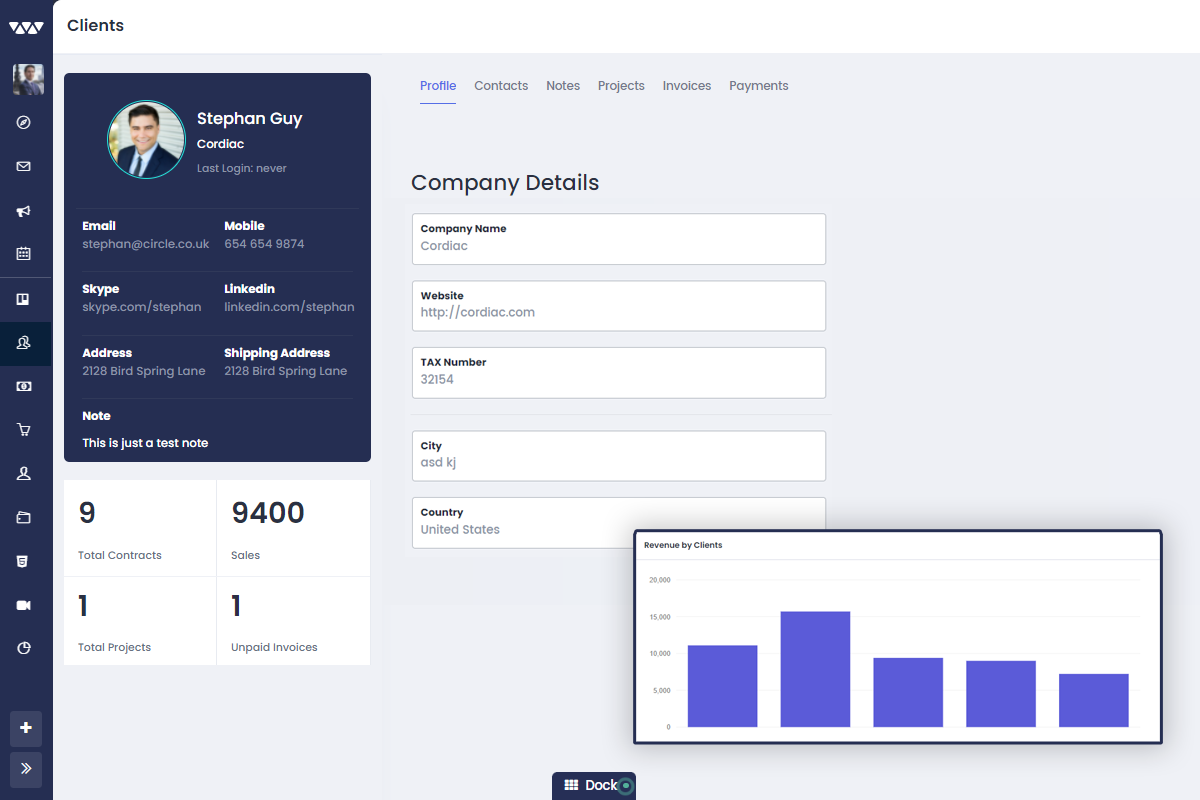Open the video meetings sidebar icon
Viewport: 1200px width, 800px height.
point(25,605)
